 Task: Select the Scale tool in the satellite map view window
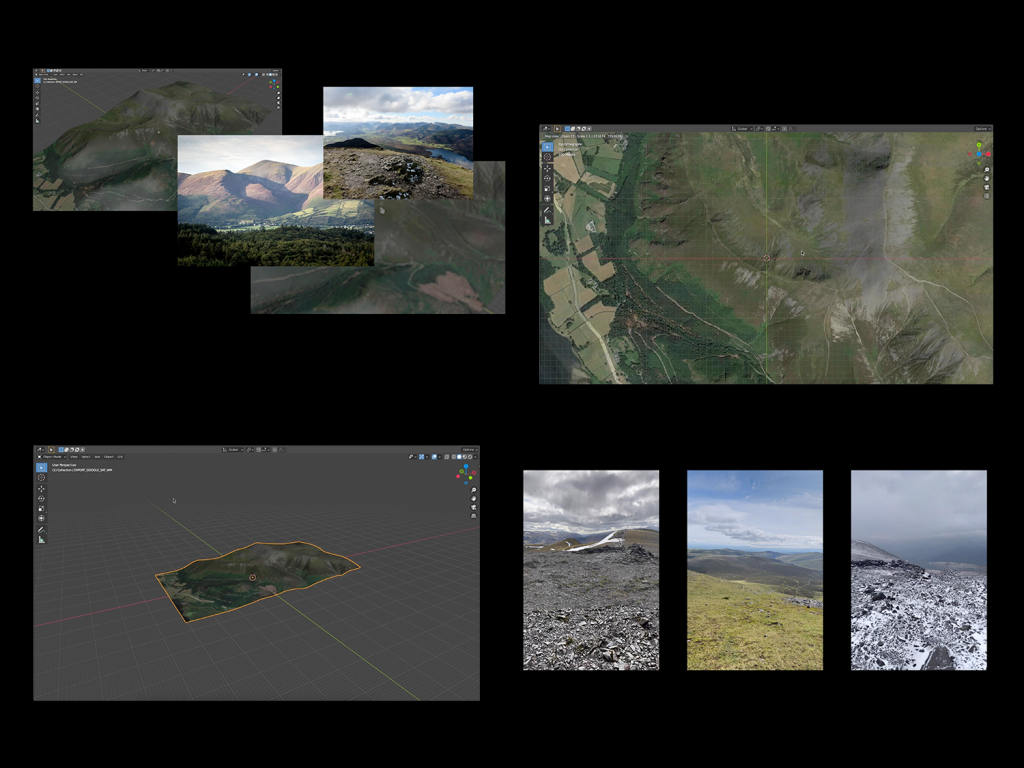pos(547,189)
